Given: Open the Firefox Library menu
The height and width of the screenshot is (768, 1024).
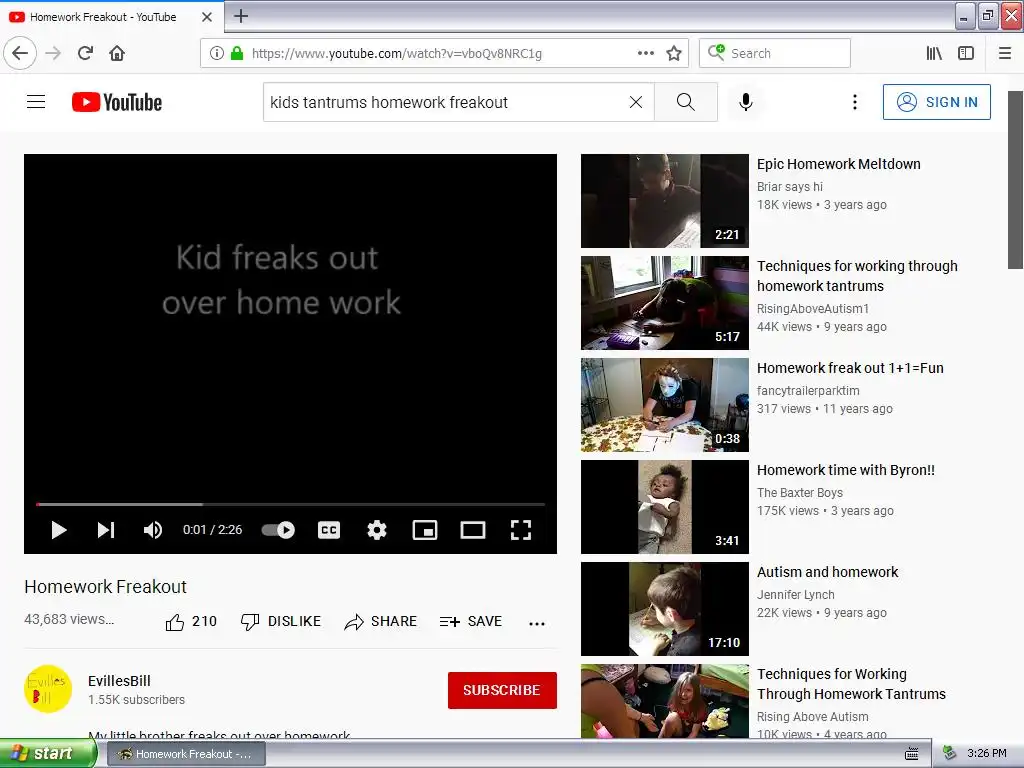Looking at the screenshot, I should (934, 54).
